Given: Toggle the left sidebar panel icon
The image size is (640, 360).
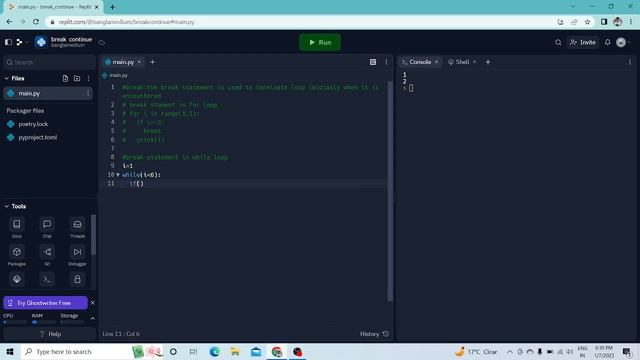Looking at the screenshot, I should [8, 42].
